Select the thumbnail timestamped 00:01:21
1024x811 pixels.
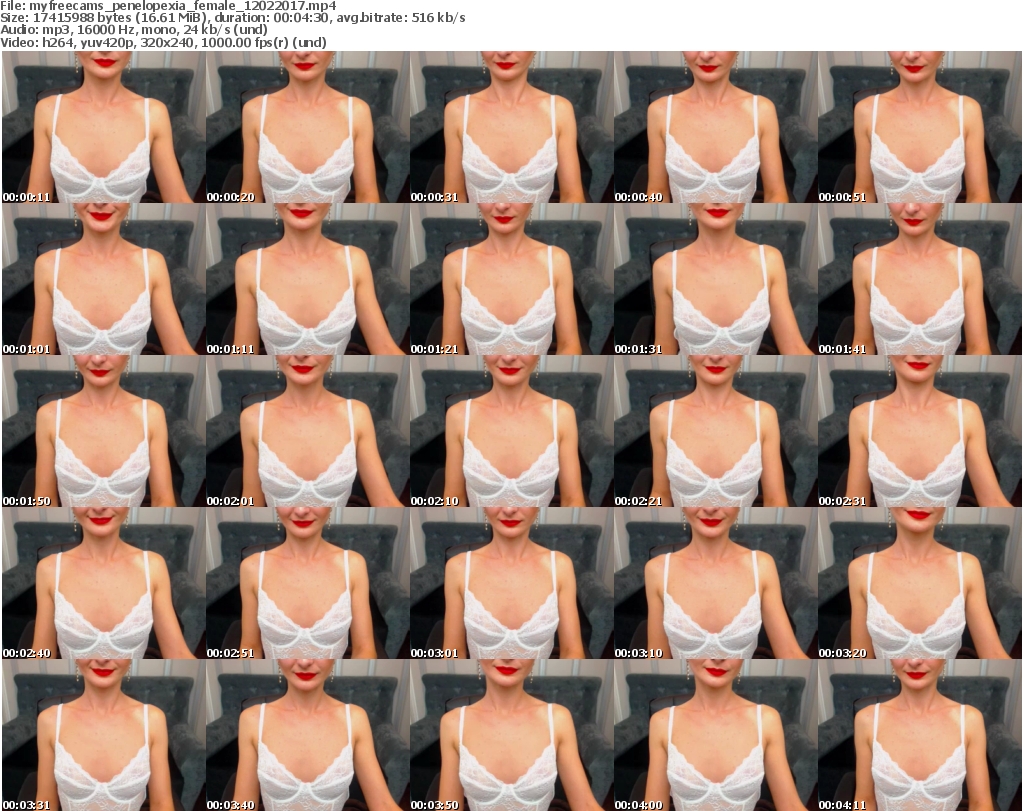click(511, 279)
